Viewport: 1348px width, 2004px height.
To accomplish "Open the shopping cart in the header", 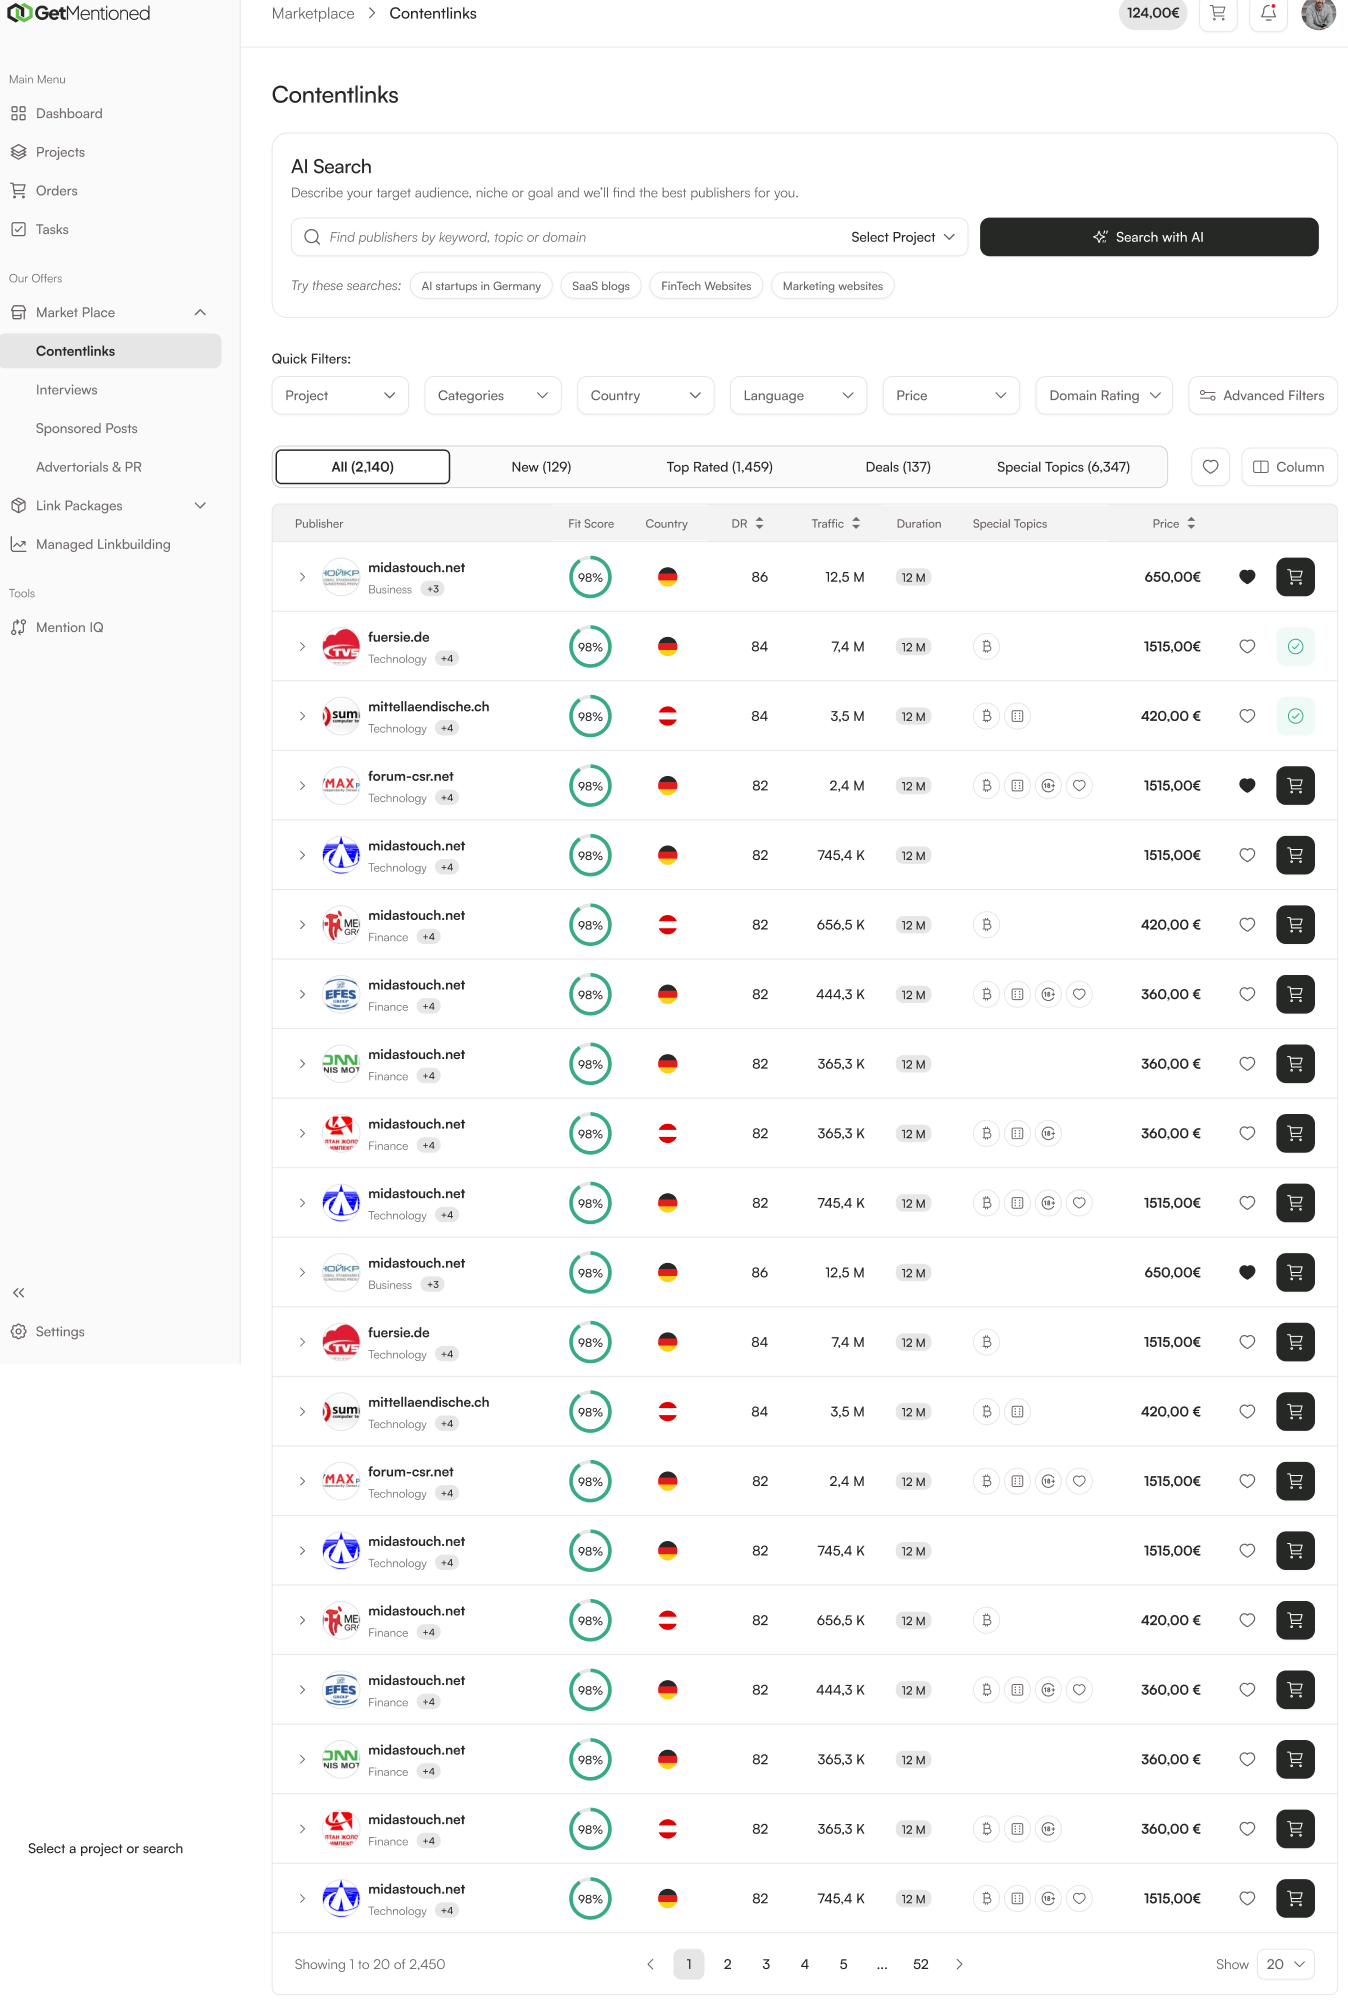I will pos(1218,13).
